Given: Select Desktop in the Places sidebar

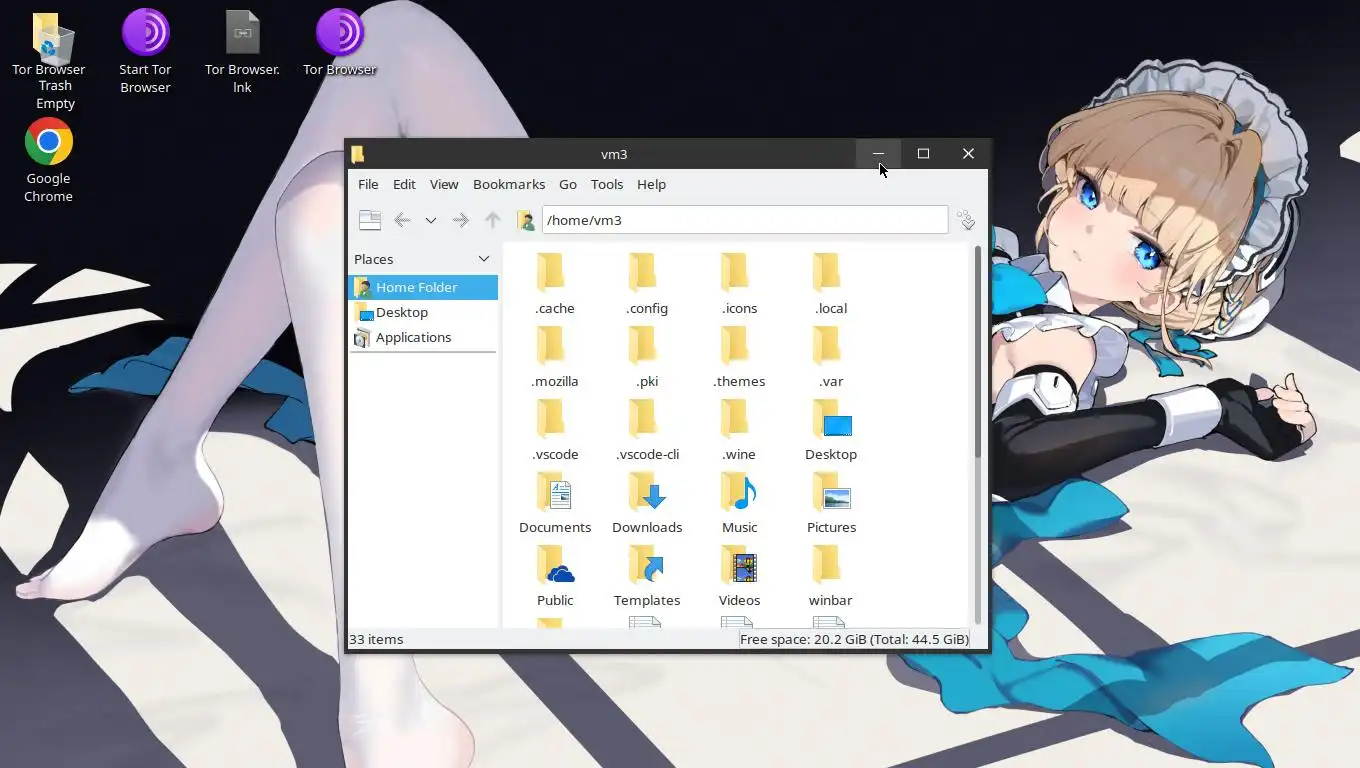Looking at the screenshot, I should coord(423,312).
